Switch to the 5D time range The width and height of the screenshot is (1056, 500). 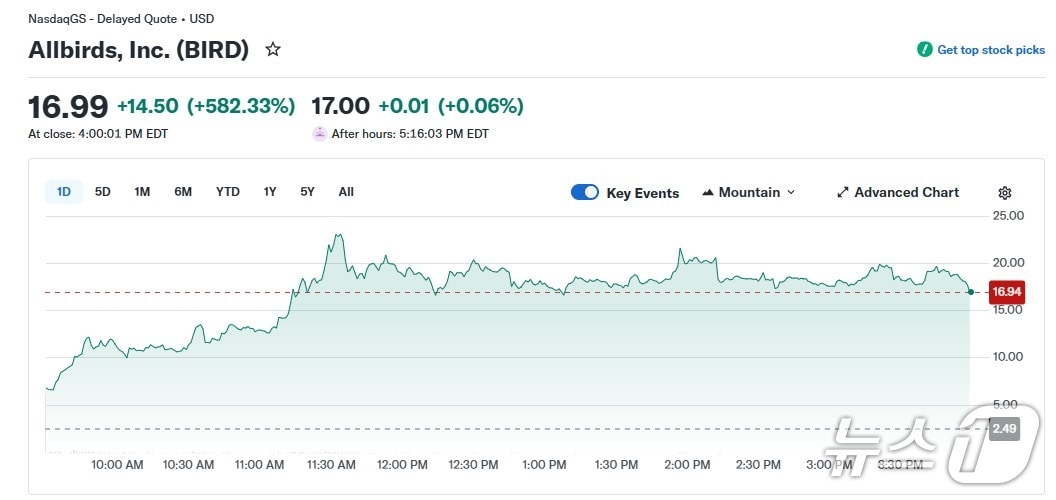pyautogui.click(x=103, y=192)
